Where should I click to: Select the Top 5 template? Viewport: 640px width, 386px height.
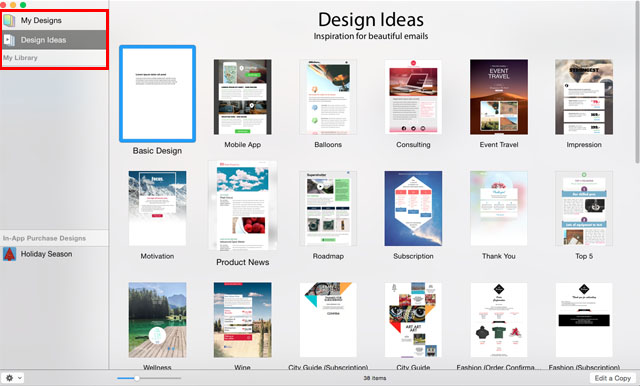tap(584, 209)
